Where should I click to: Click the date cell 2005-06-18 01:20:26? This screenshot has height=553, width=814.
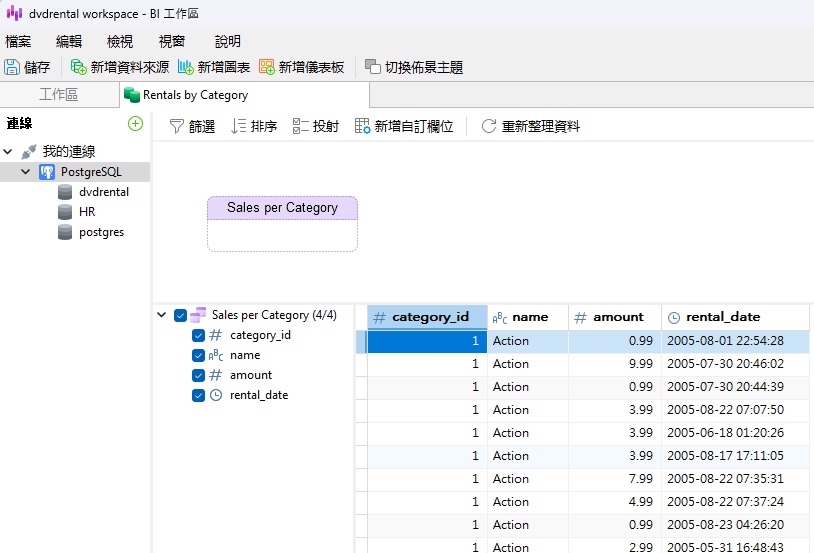click(x=735, y=433)
